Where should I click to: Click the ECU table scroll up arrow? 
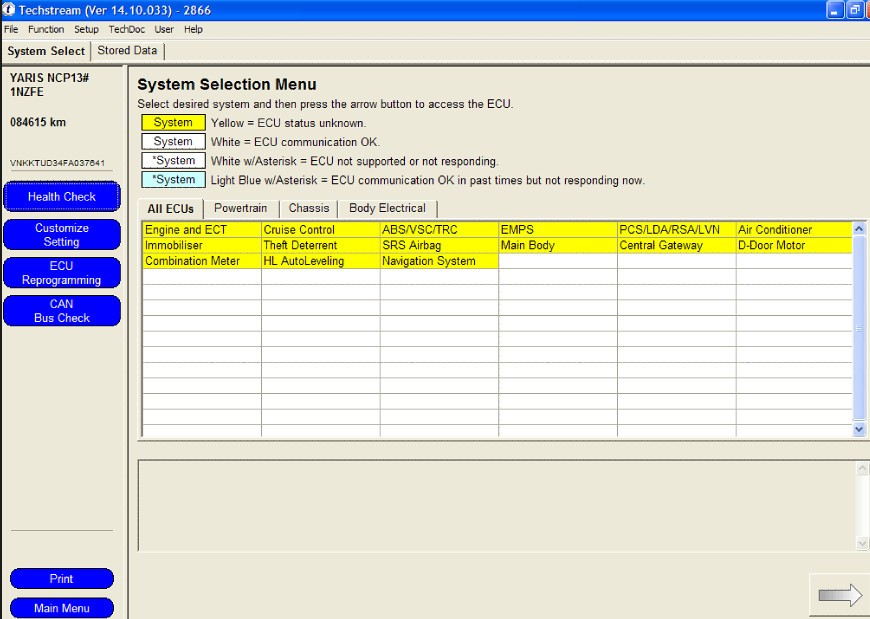click(859, 229)
